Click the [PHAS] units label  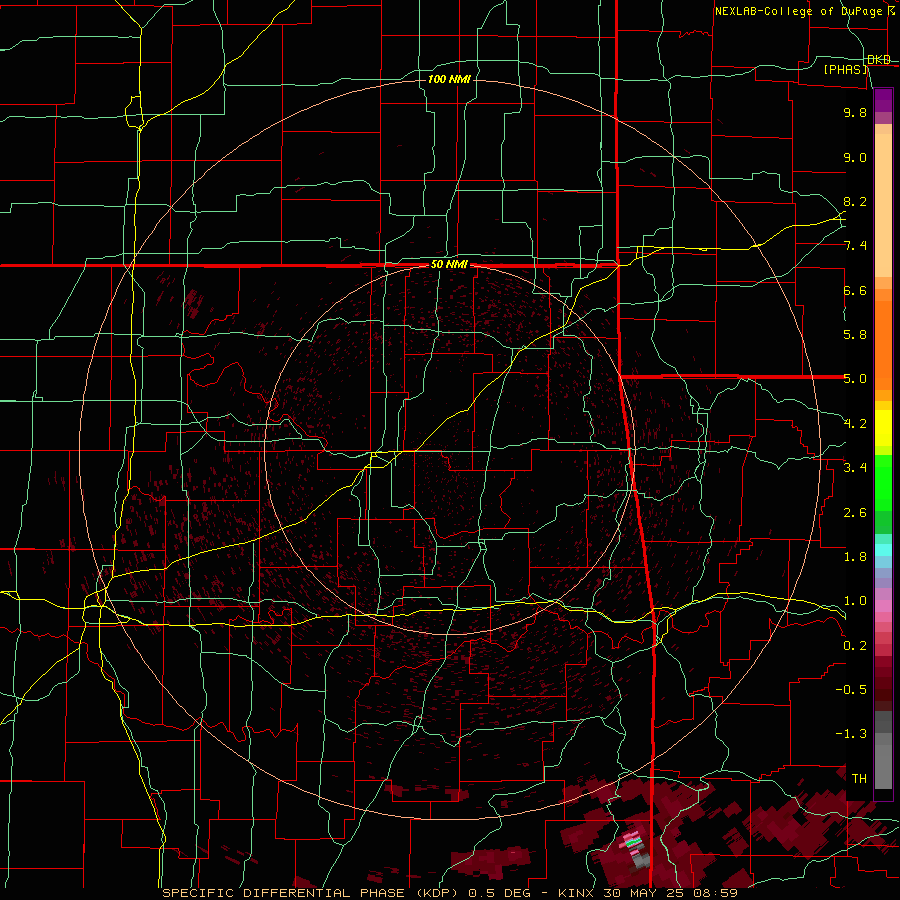(x=845, y=69)
